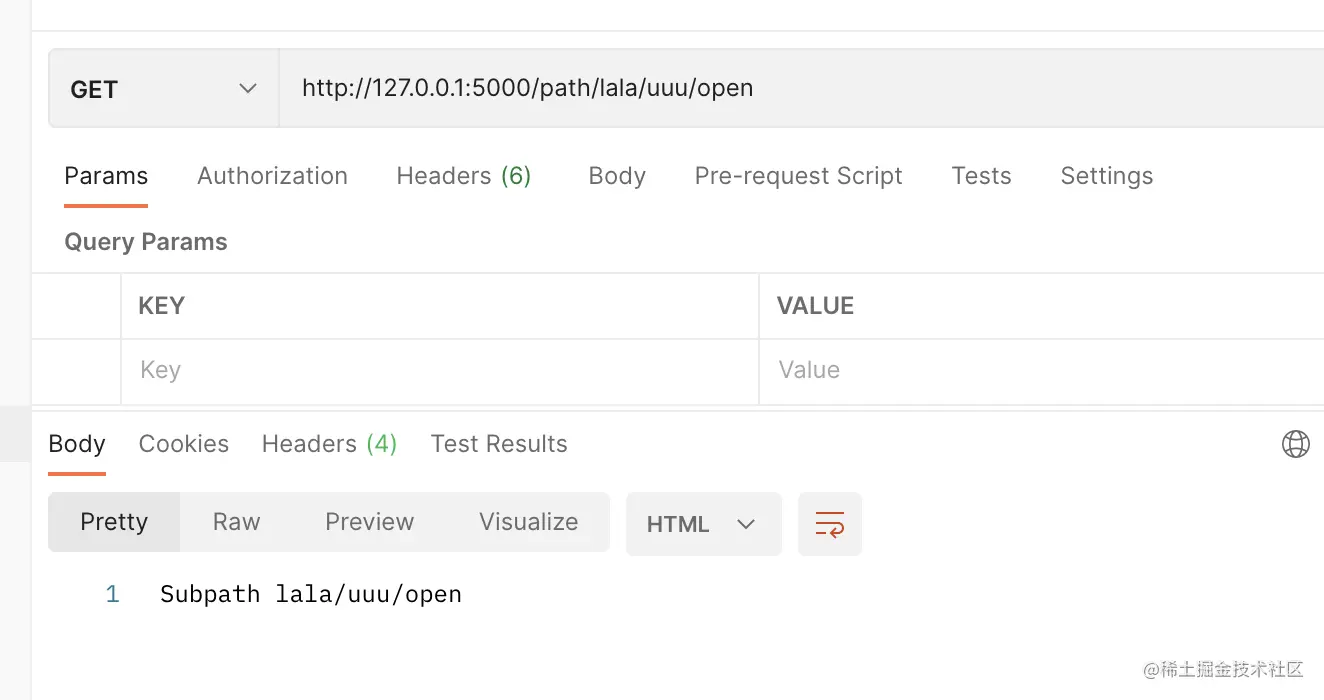Expand the HTML format dropdown

coord(703,524)
